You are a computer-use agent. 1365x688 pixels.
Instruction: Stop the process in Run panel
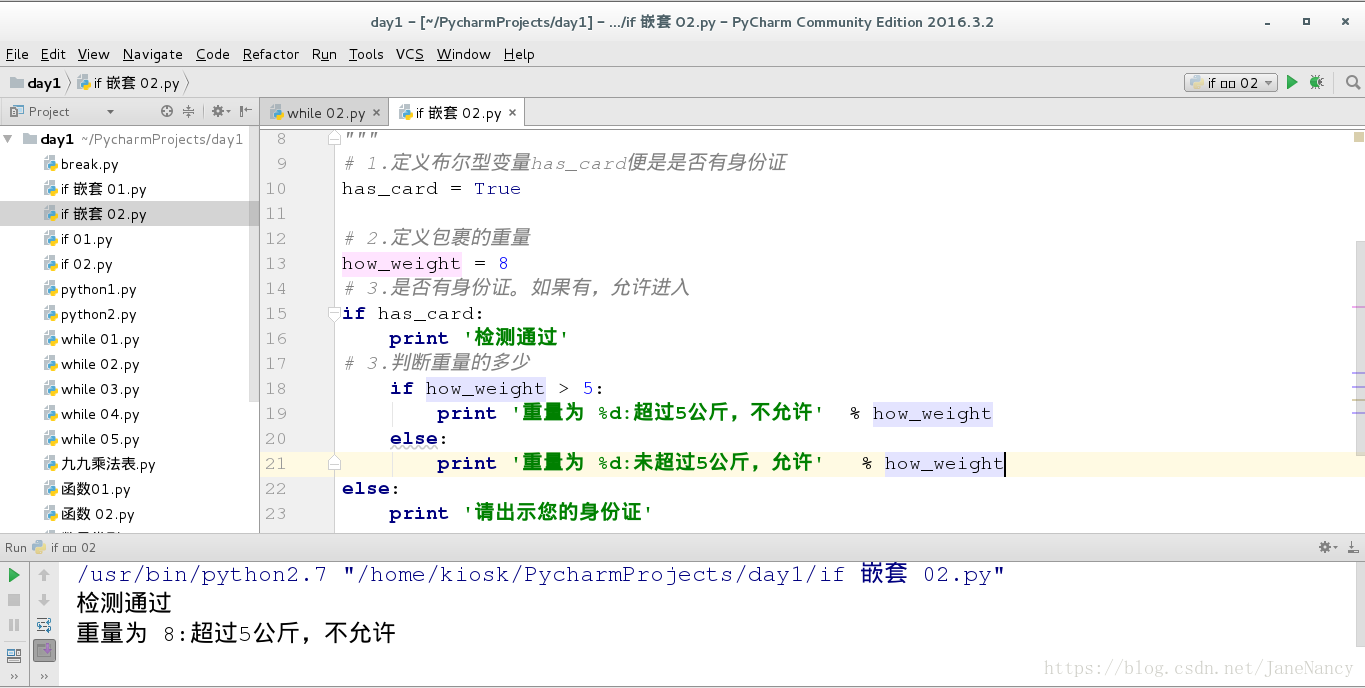[x=14, y=600]
